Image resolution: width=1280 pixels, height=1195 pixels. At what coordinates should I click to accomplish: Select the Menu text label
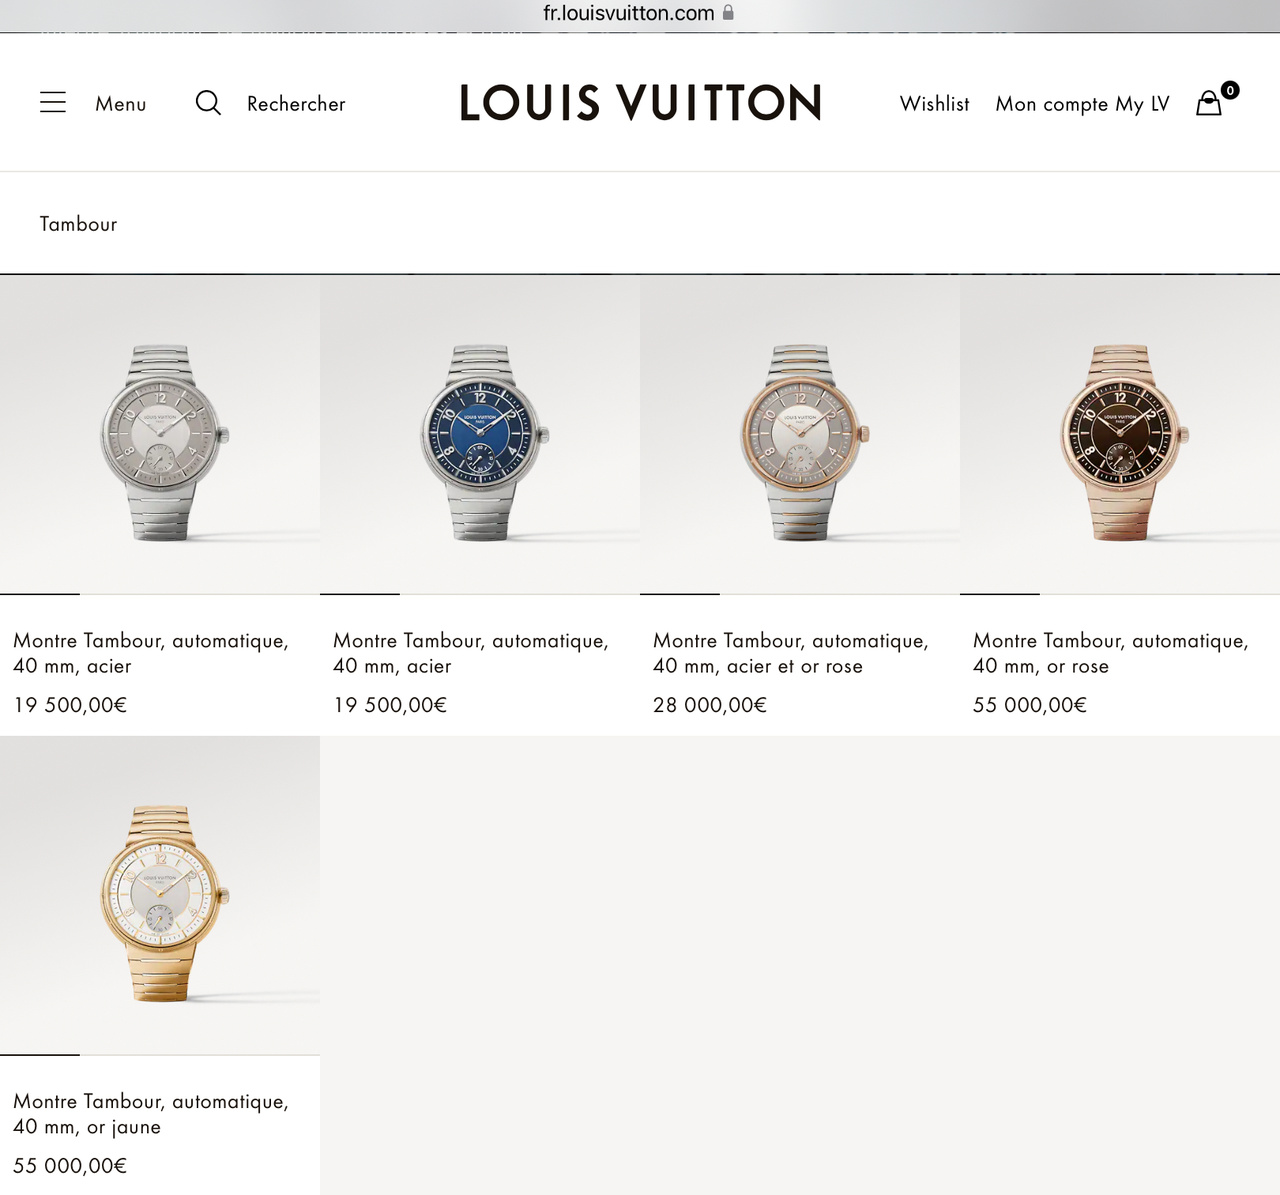121,104
